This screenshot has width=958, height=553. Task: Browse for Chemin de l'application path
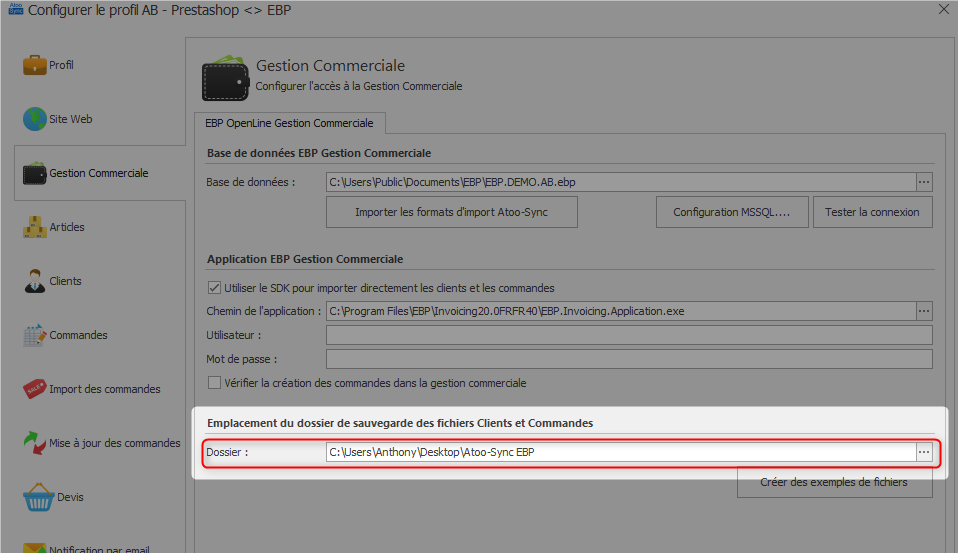click(924, 311)
